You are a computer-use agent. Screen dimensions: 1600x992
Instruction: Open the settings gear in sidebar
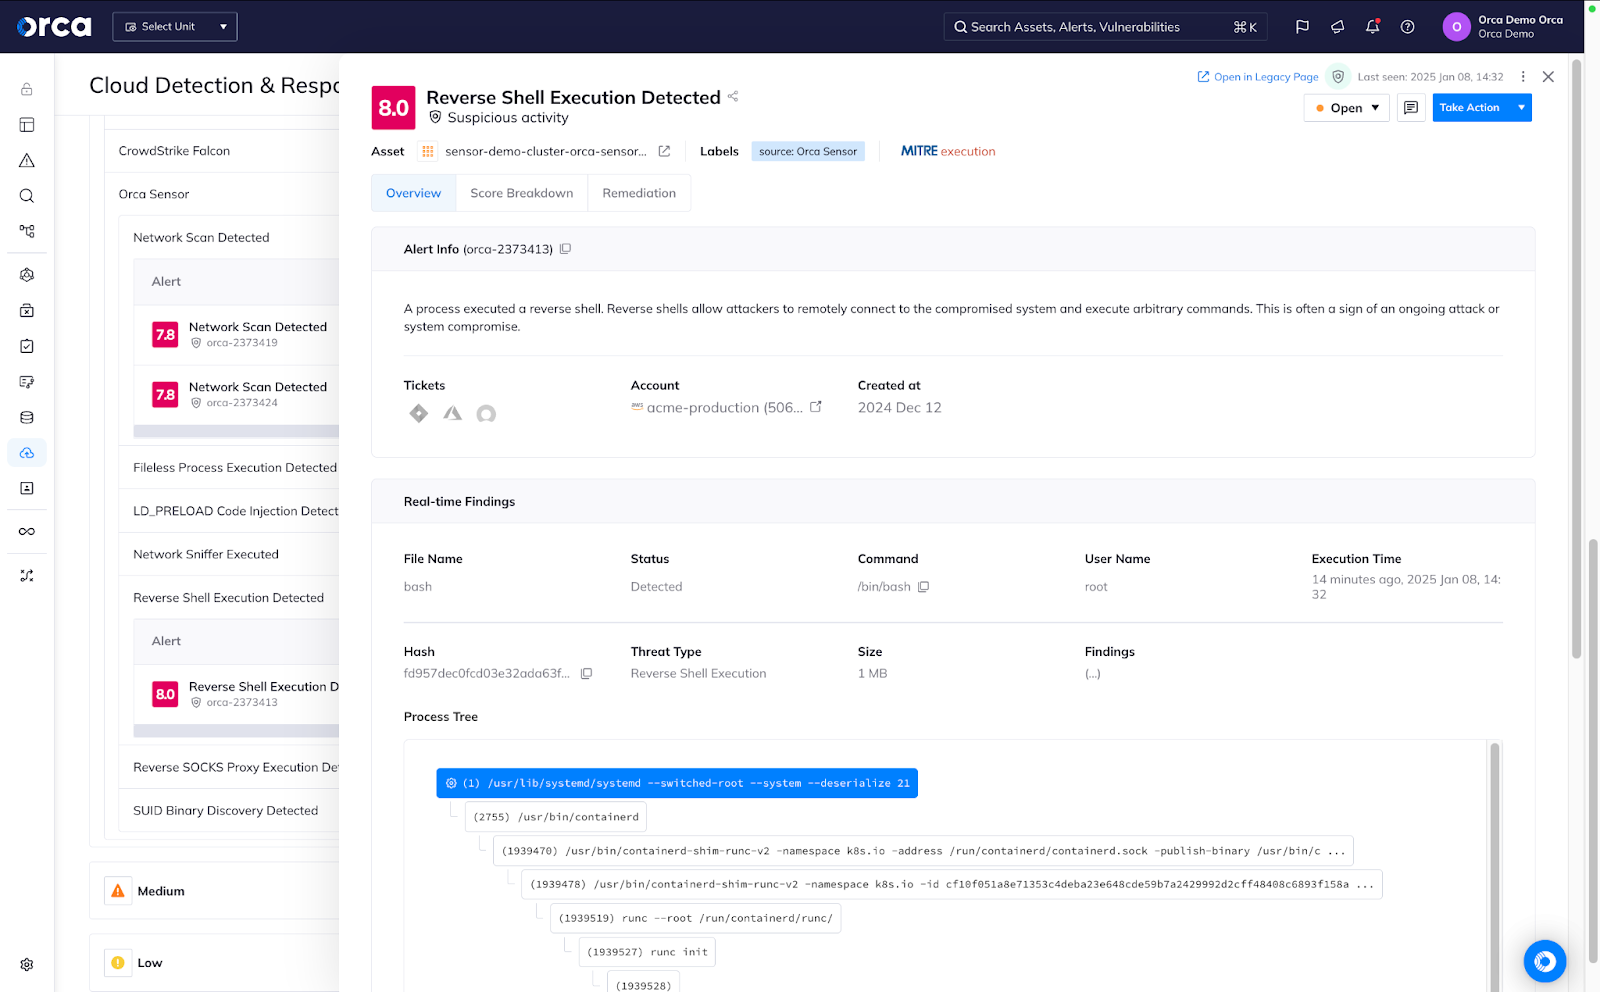click(27, 964)
